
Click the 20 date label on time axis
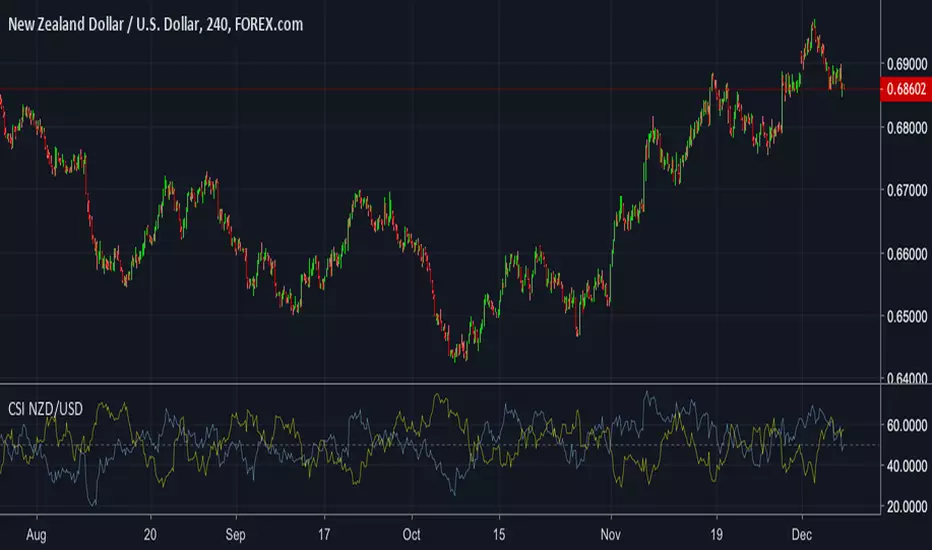click(150, 535)
